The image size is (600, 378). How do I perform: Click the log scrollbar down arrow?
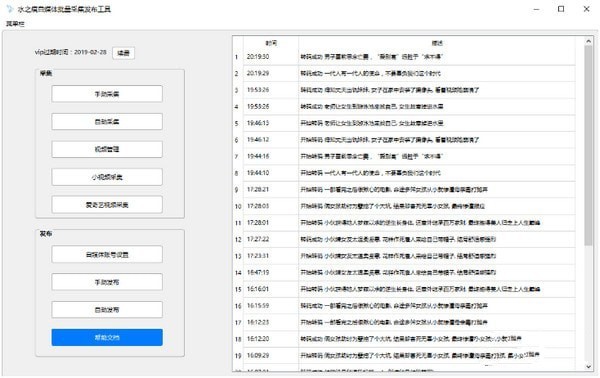(x=588, y=367)
